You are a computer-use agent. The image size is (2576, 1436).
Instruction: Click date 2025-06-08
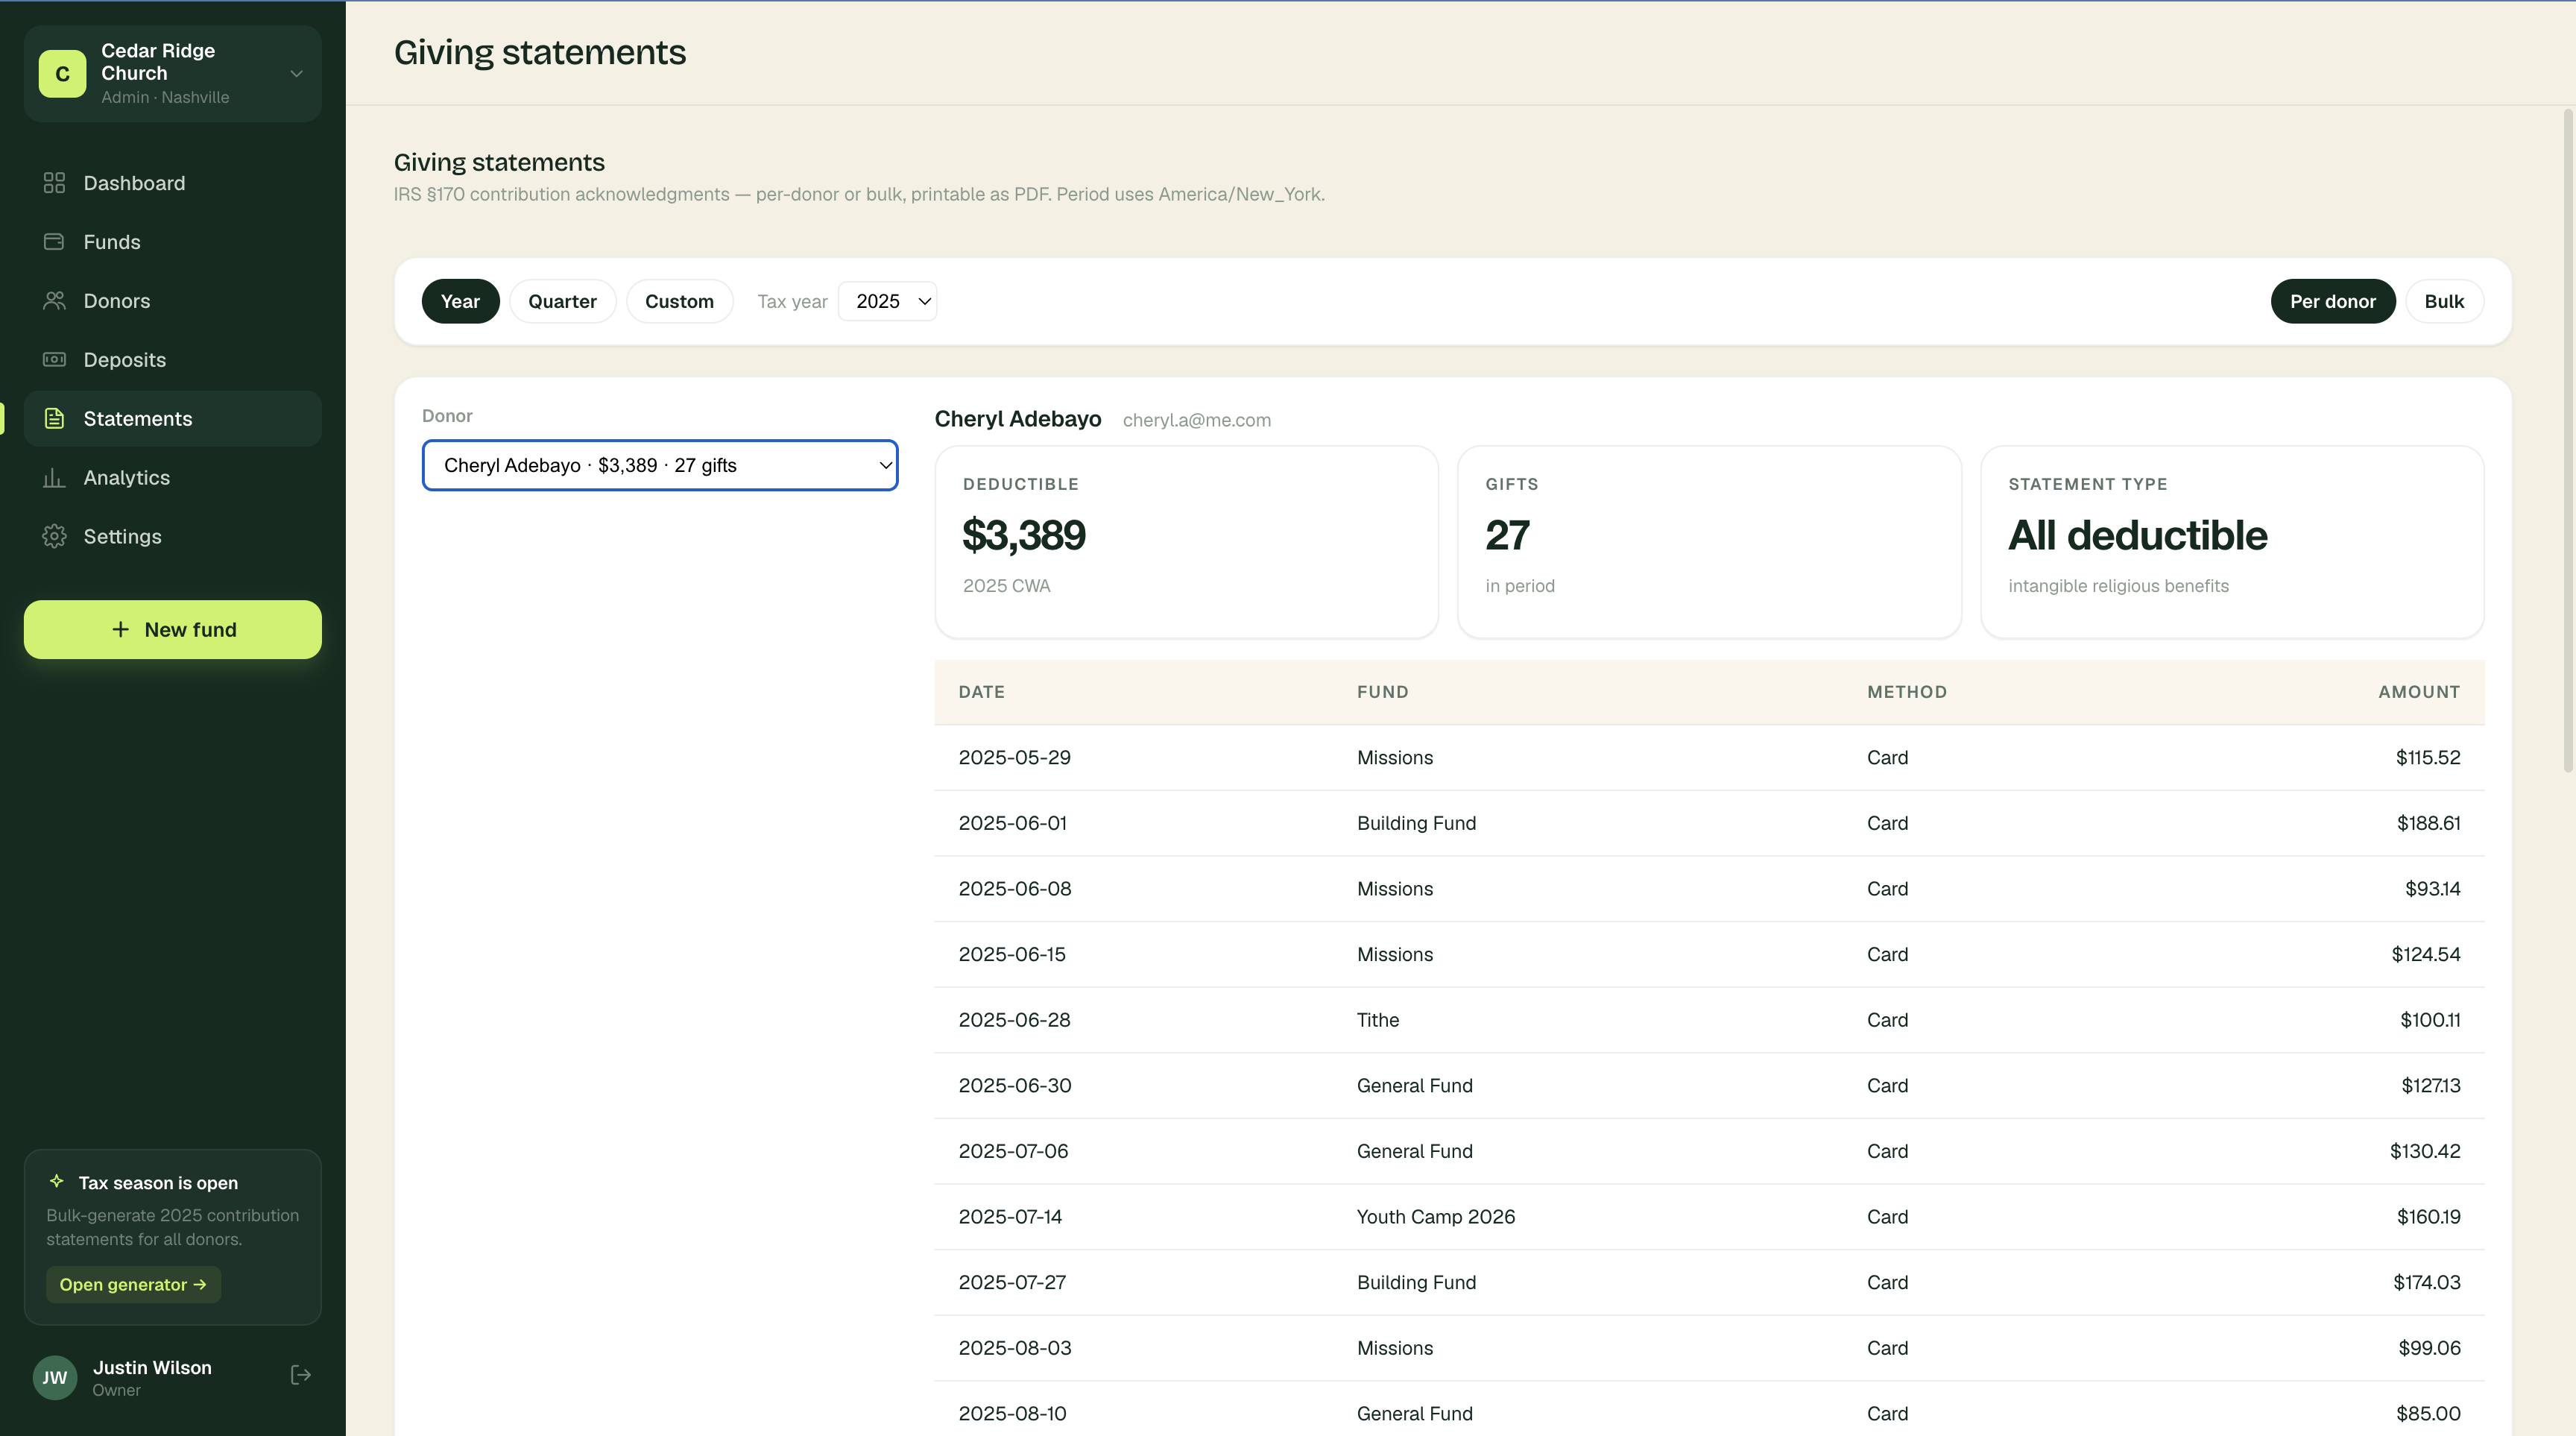pyautogui.click(x=1014, y=889)
